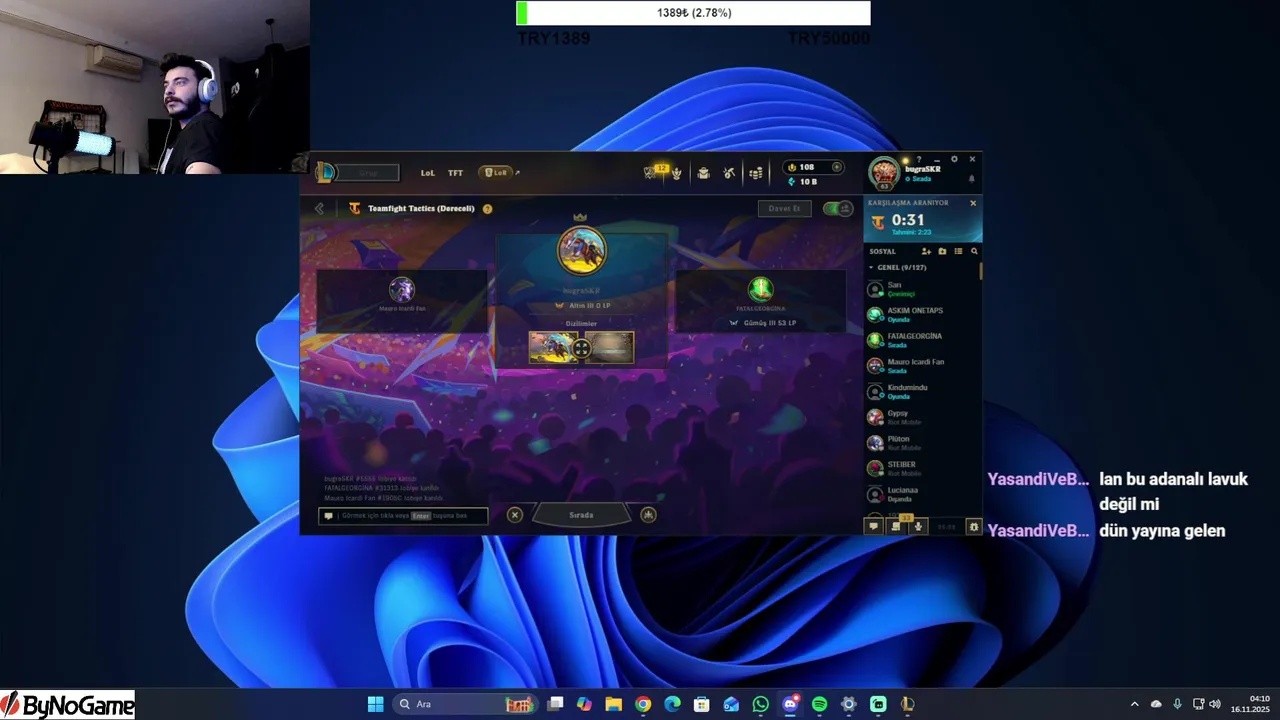Open Spotify from the taskbar

click(820, 704)
